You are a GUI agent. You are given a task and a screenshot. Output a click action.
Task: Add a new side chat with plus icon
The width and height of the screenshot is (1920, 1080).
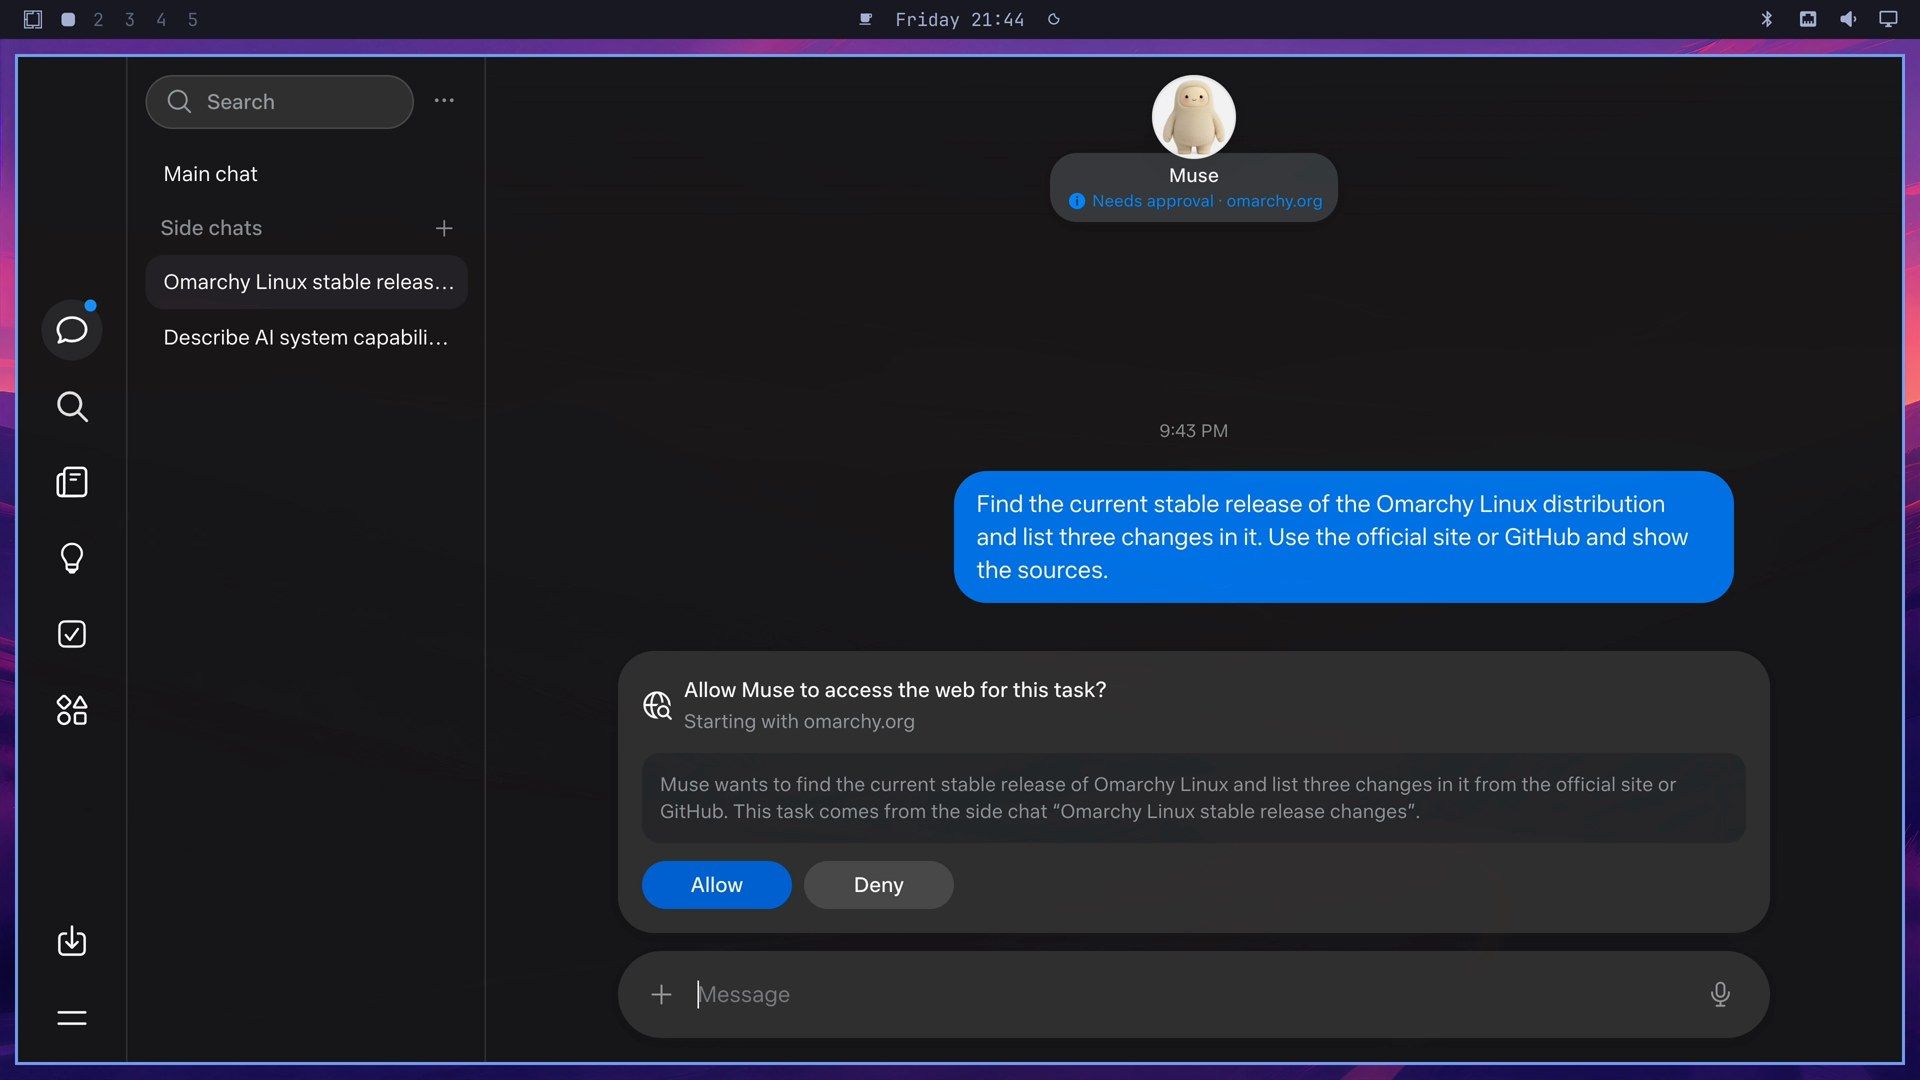[444, 228]
